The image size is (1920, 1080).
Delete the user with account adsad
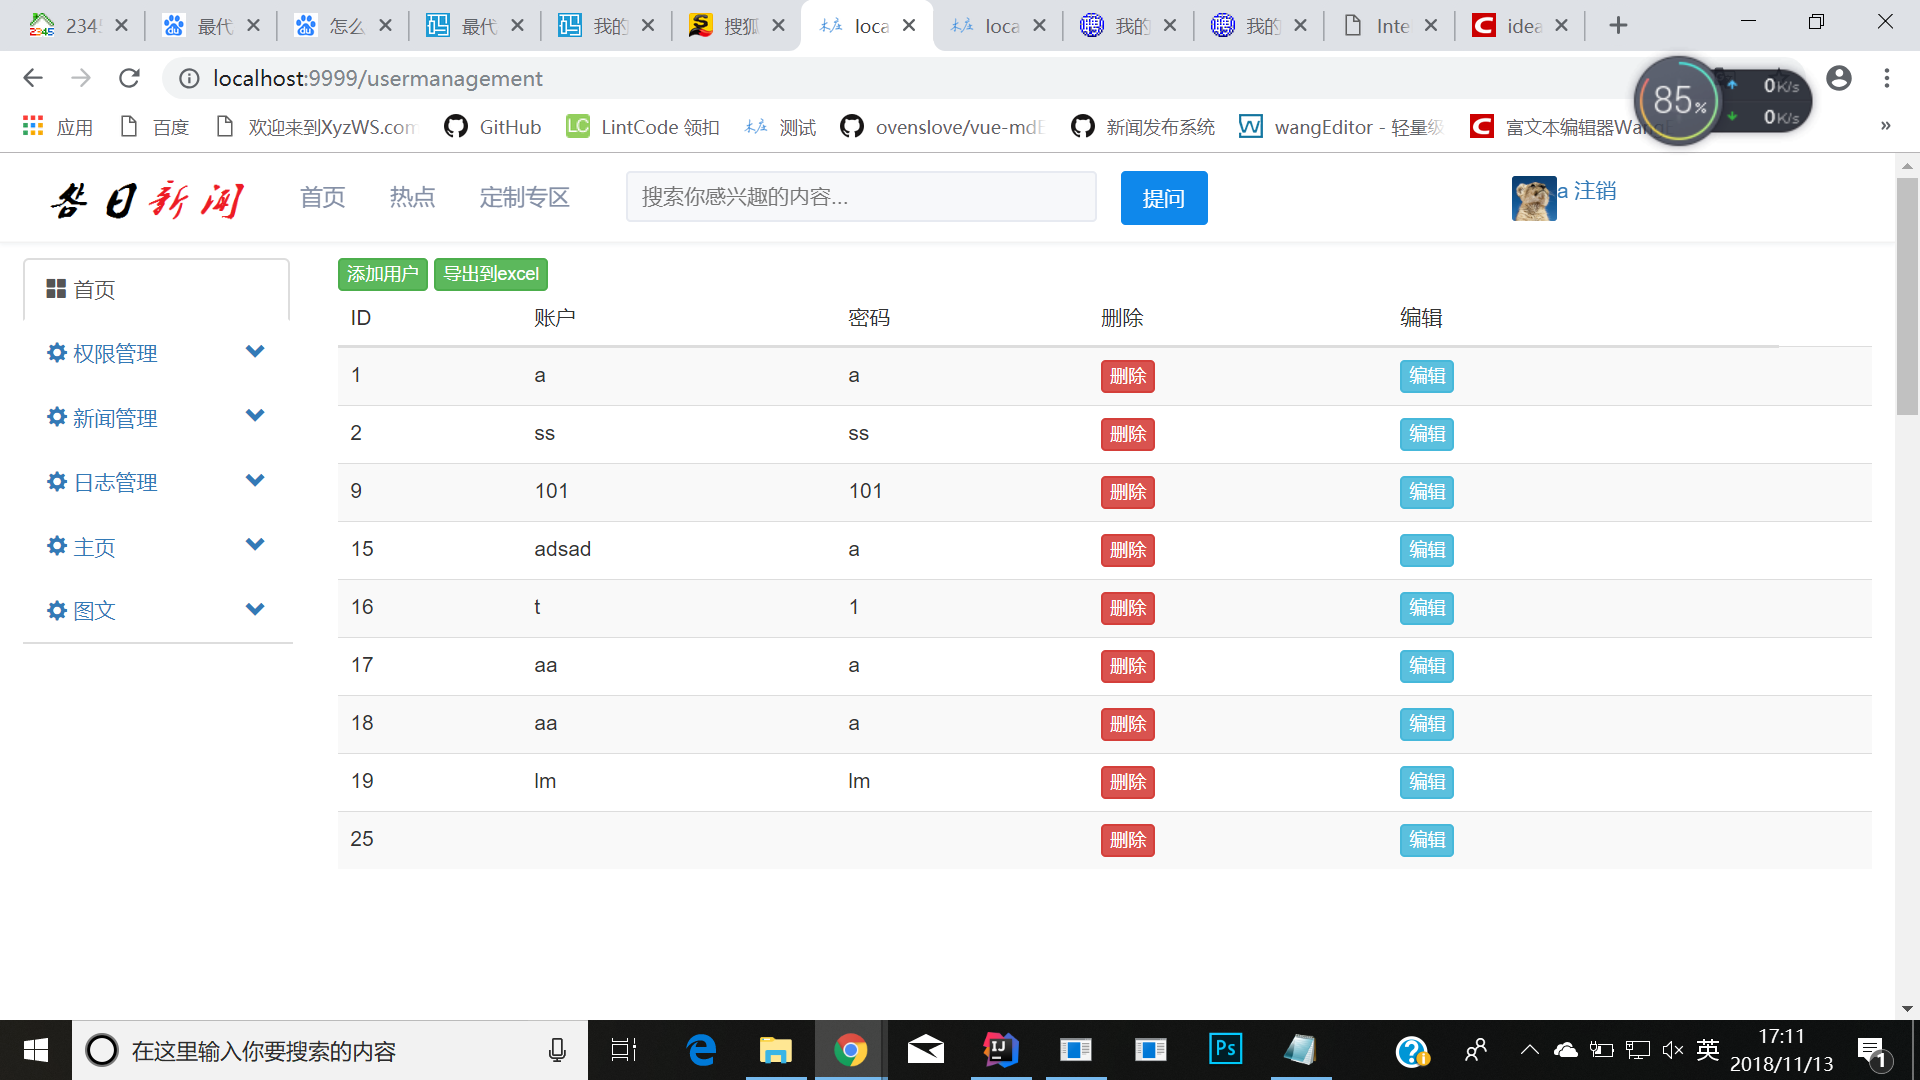(x=1127, y=550)
